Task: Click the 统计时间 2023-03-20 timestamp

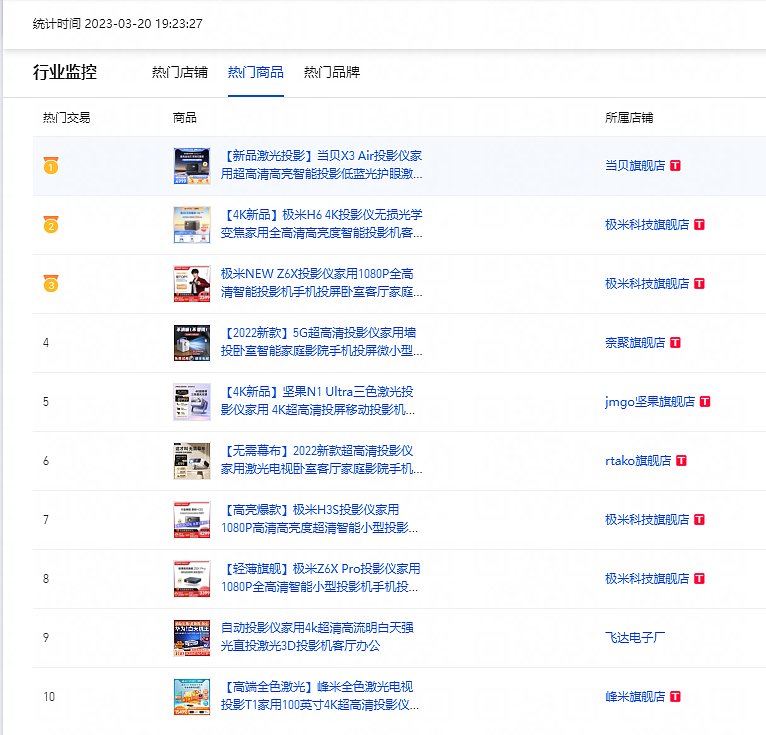Action: (x=117, y=23)
